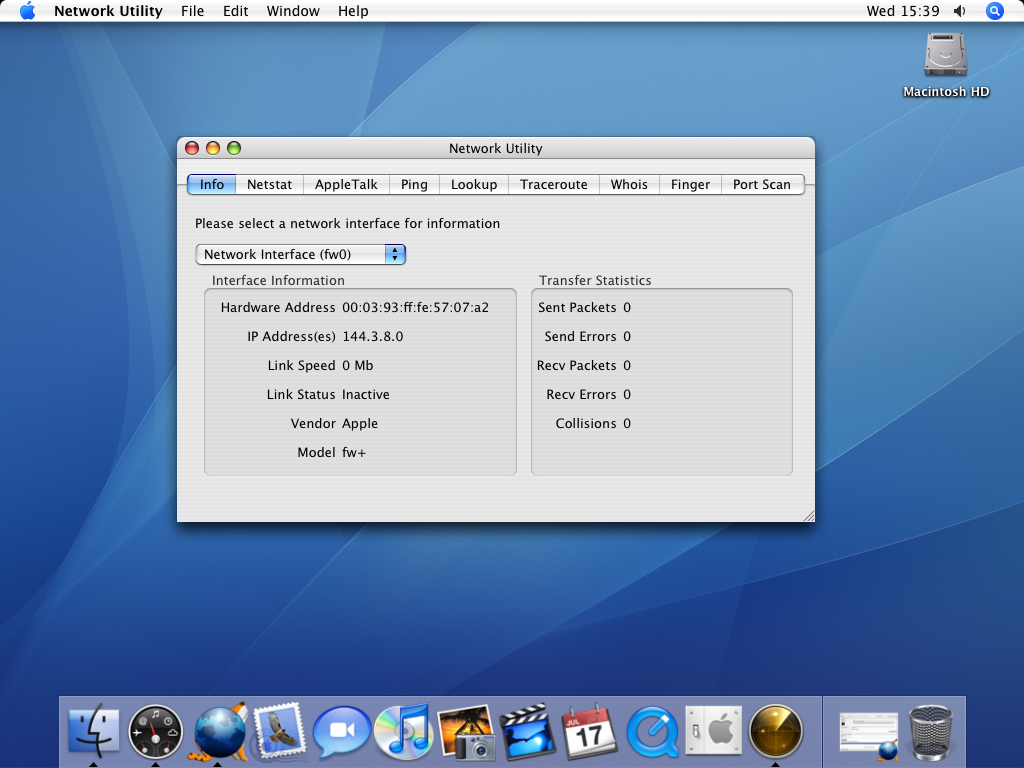This screenshot has height=768, width=1024.
Task: Switch to the Netstat tab
Action: (269, 185)
